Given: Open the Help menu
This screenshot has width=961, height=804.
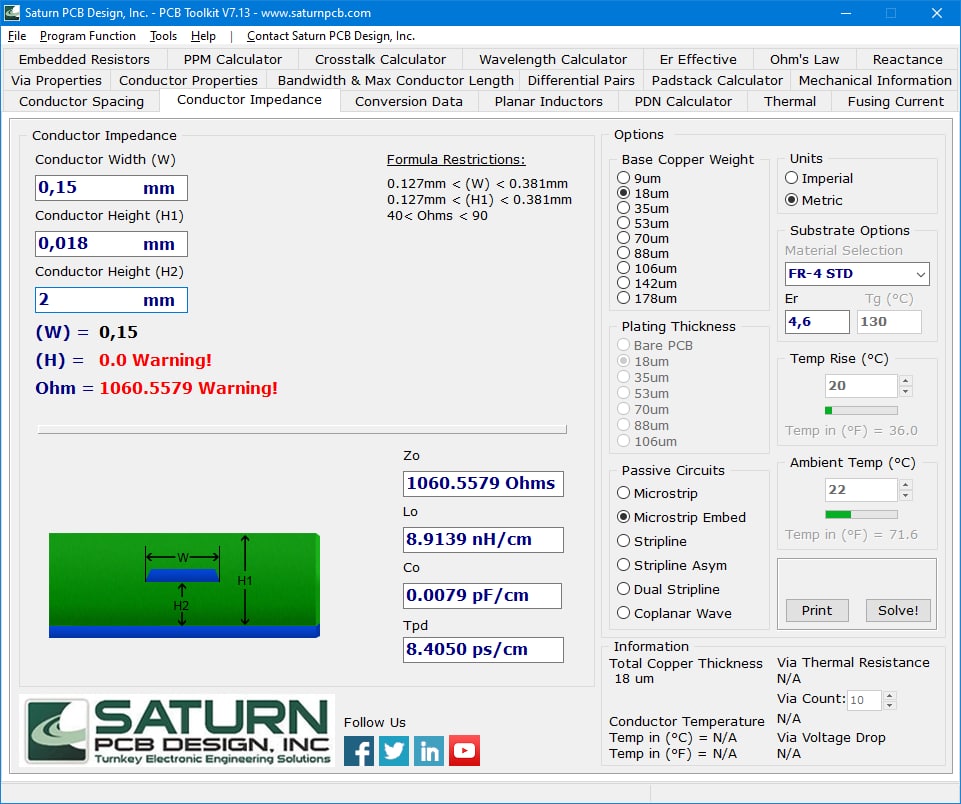Looking at the screenshot, I should click(x=203, y=36).
